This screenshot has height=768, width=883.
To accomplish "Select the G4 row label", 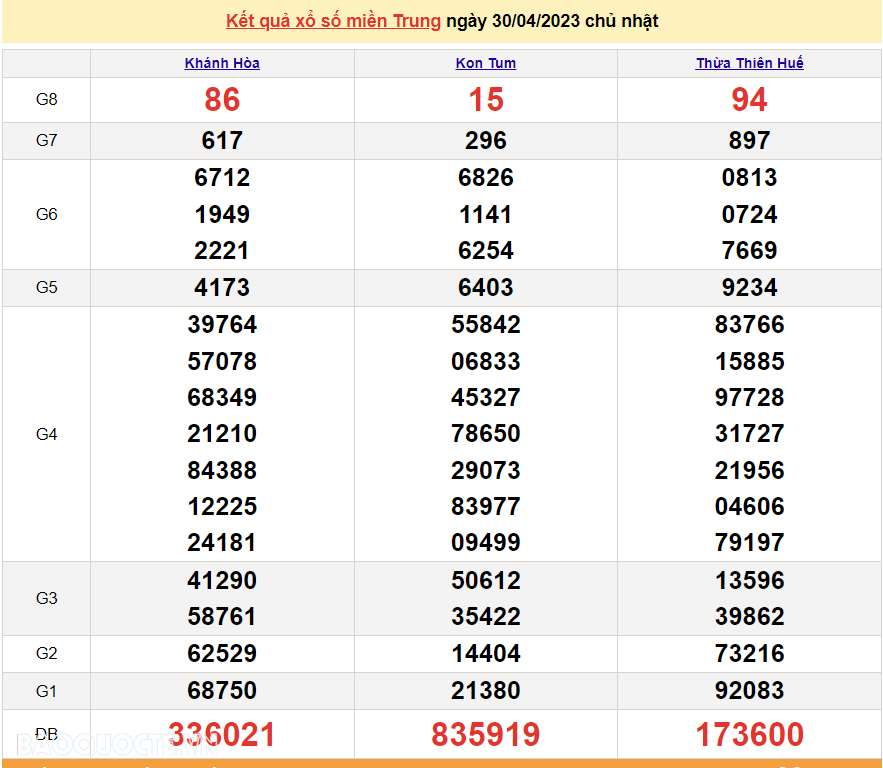I will pyautogui.click(x=46, y=433).
